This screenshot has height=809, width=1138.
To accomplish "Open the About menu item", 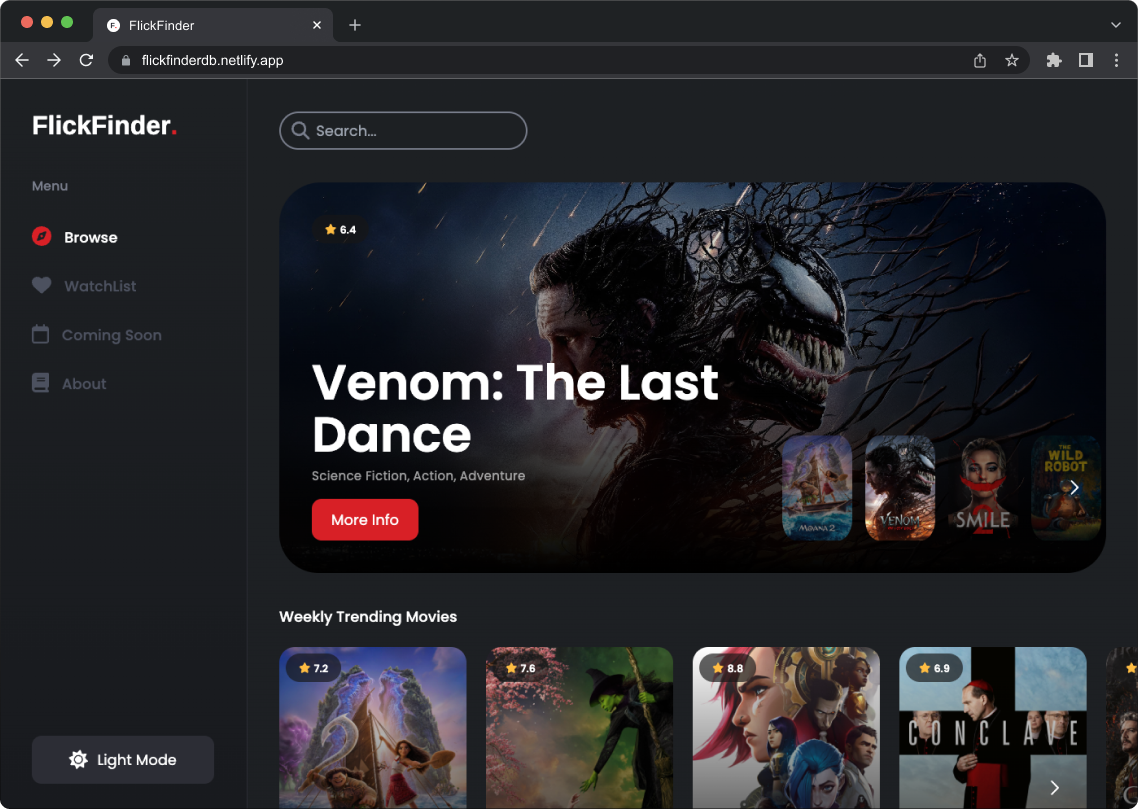I will (x=69, y=383).
